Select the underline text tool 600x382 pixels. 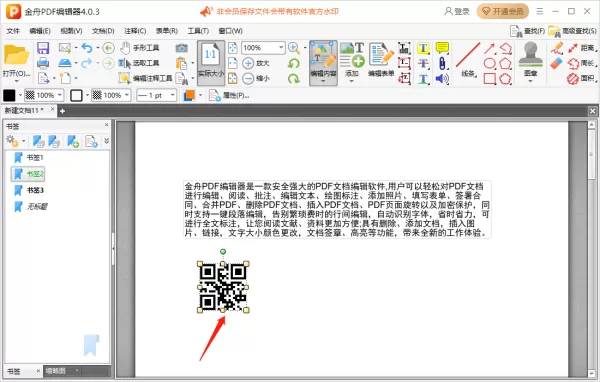423,79
